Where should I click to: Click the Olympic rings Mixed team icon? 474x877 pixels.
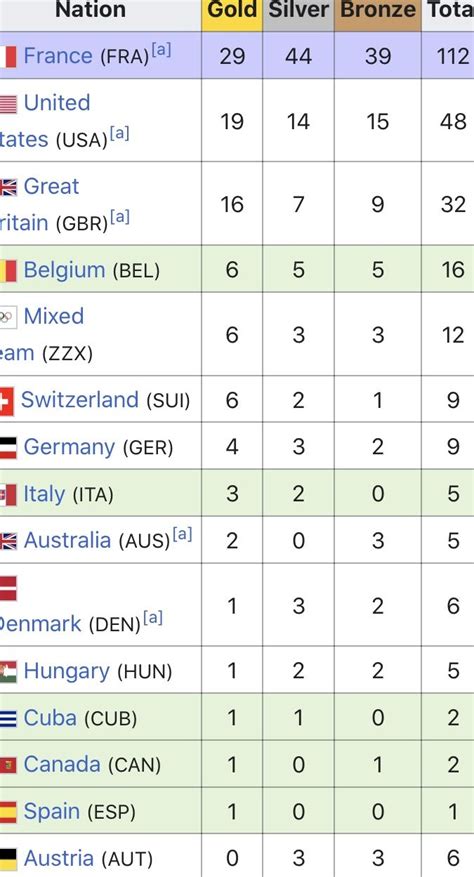click(8, 317)
